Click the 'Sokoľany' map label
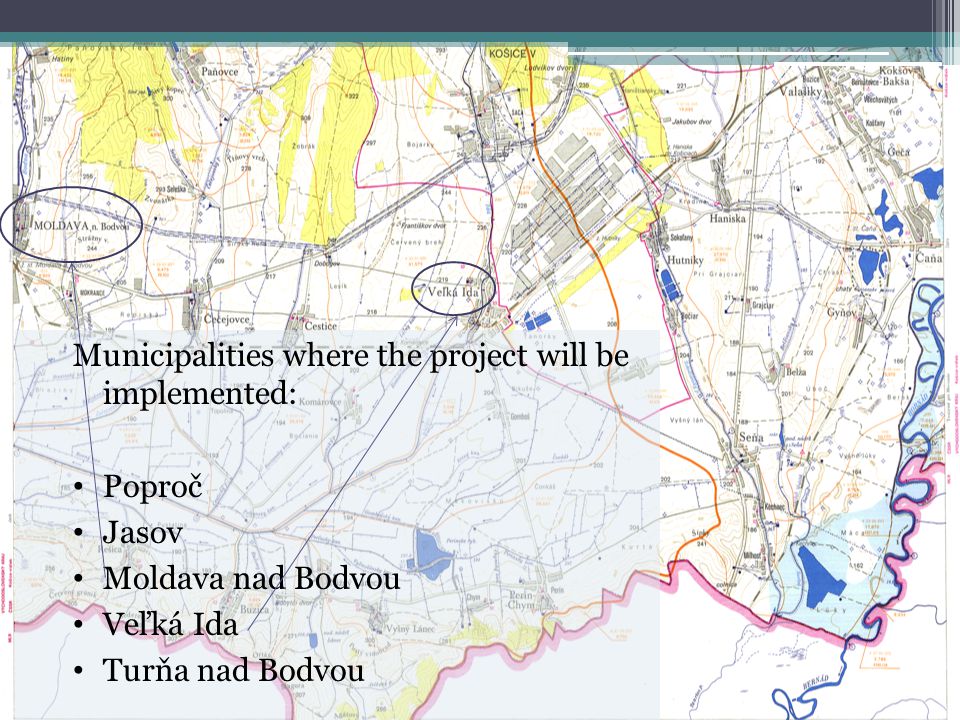Image resolution: width=960 pixels, height=720 pixels. (x=681, y=237)
